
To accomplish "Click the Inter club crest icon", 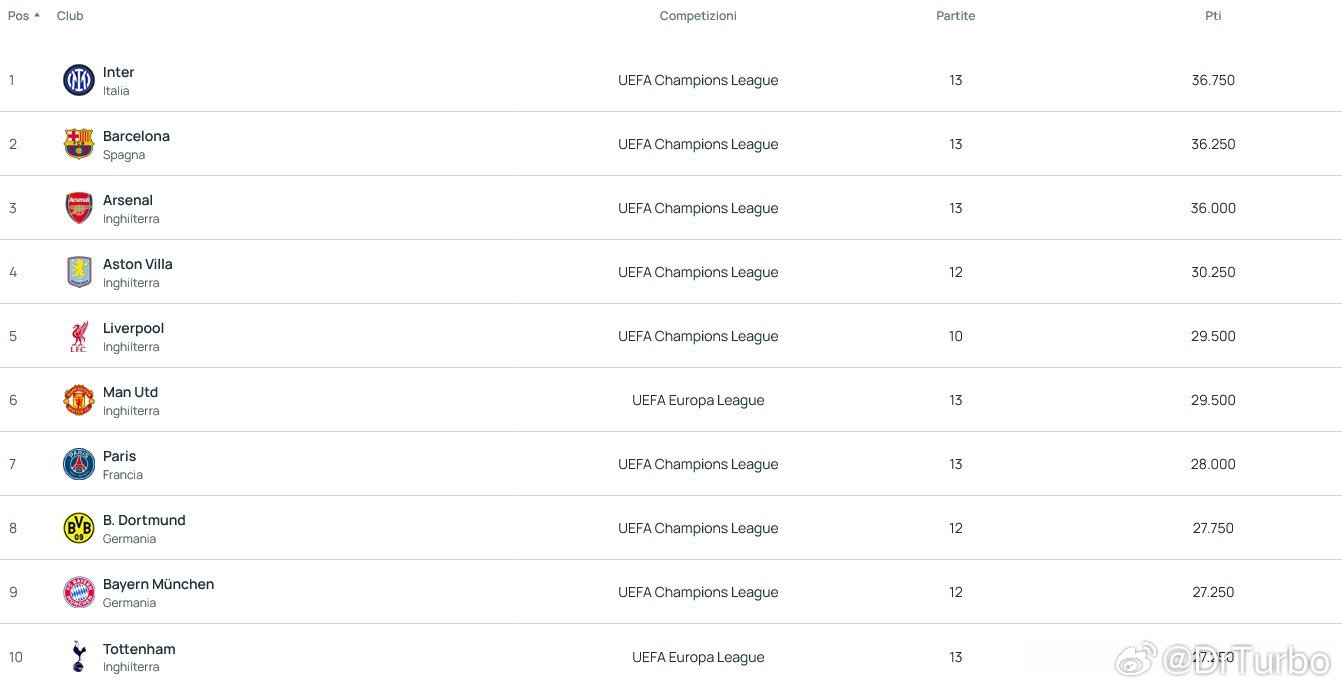I will coord(79,80).
